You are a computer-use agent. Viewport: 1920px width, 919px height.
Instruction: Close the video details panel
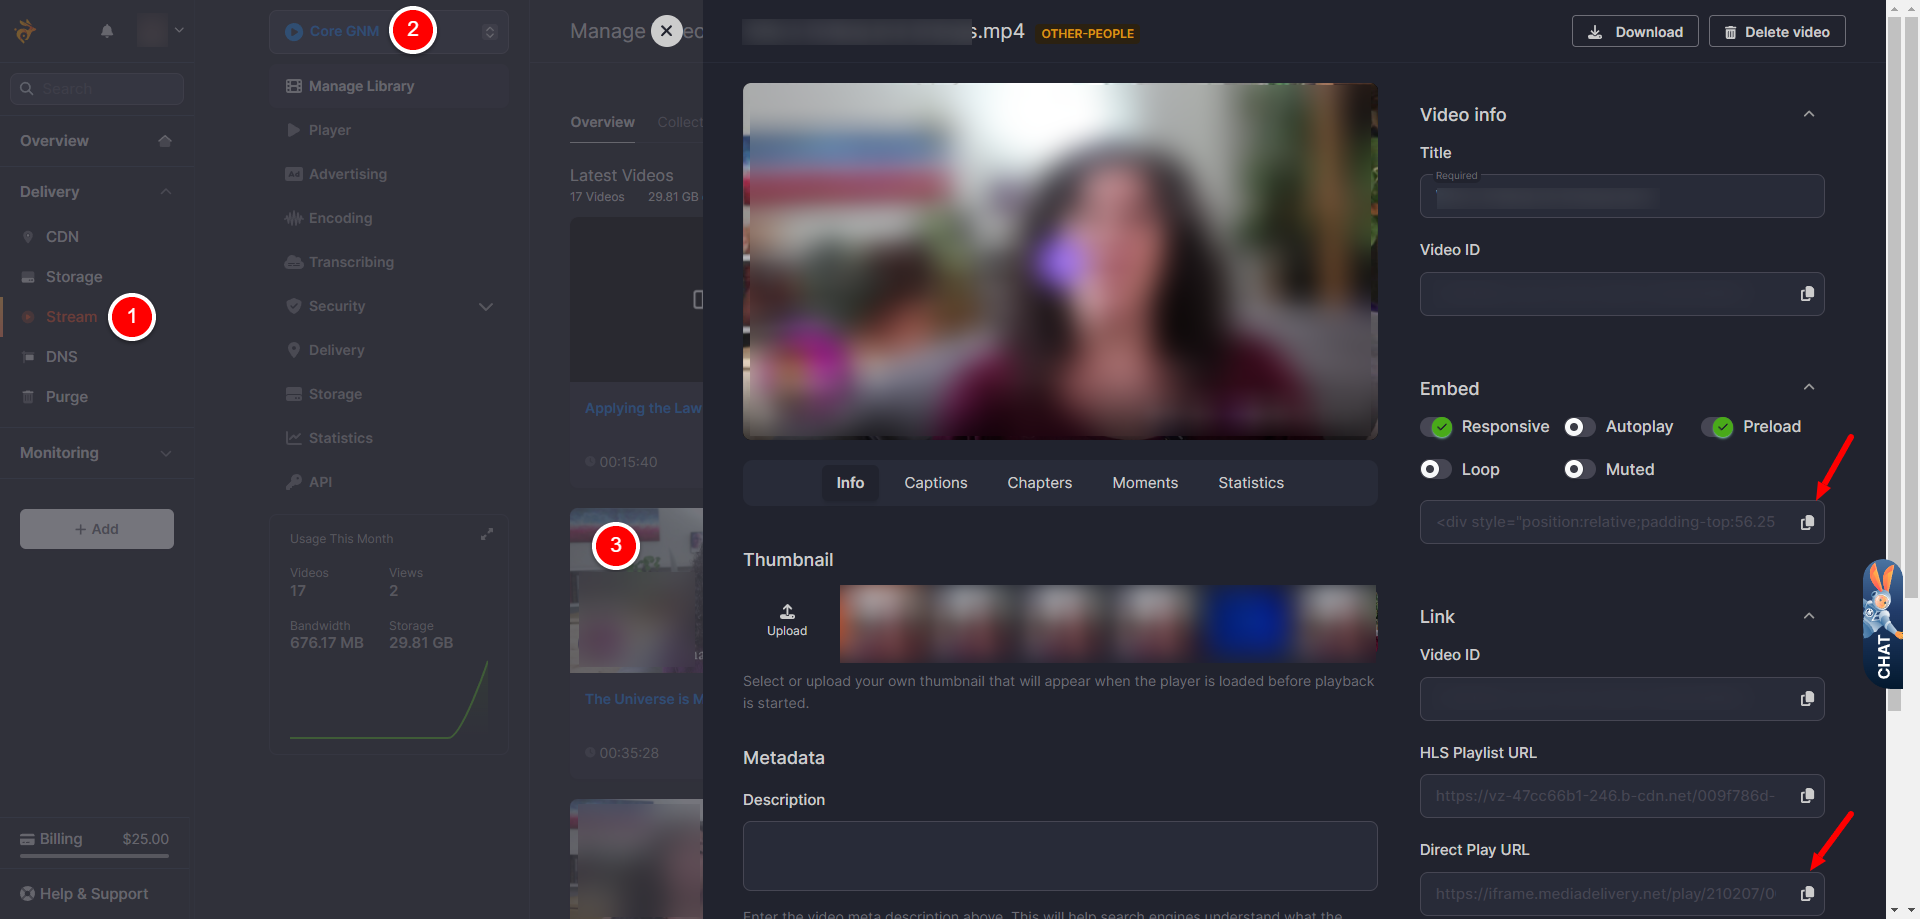point(667,31)
